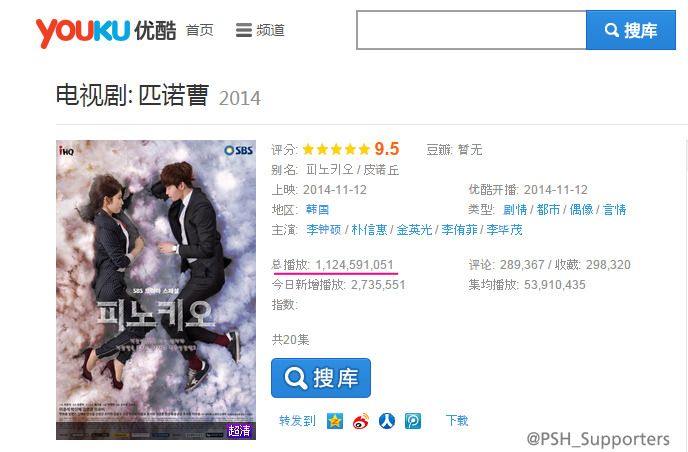Open the 韩国 region link
Screen dimensions: 688x452
317,209
